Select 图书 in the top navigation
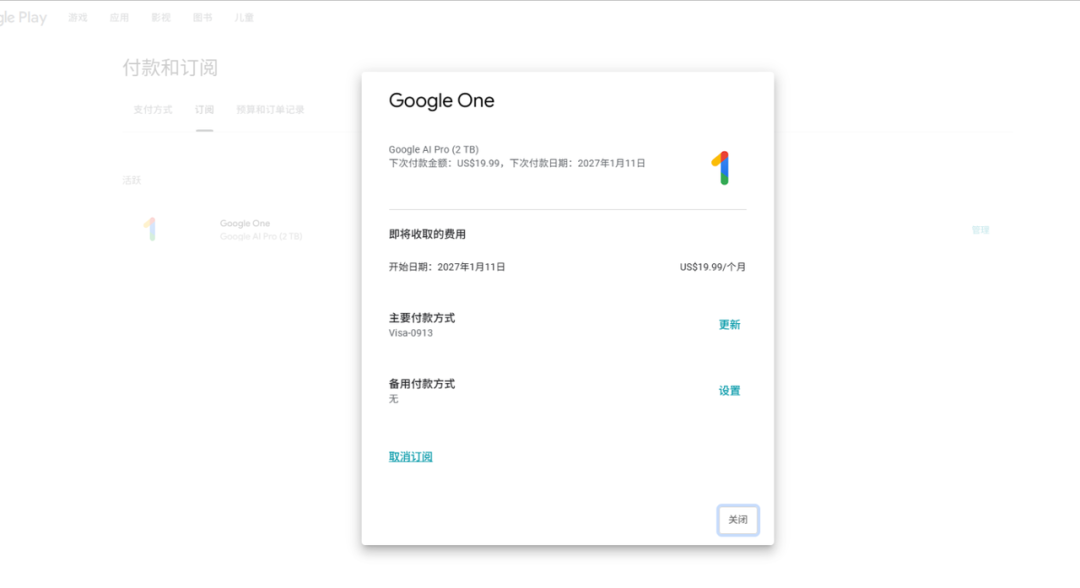Viewport: 1080px width, 588px height. pos(202,17)
